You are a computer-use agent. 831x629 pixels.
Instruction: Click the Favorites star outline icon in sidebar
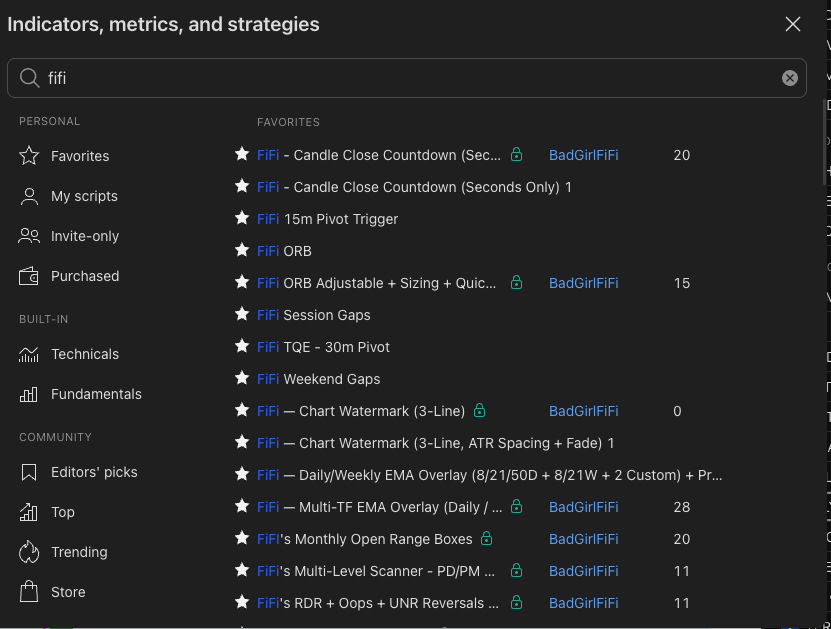[29, 155]
